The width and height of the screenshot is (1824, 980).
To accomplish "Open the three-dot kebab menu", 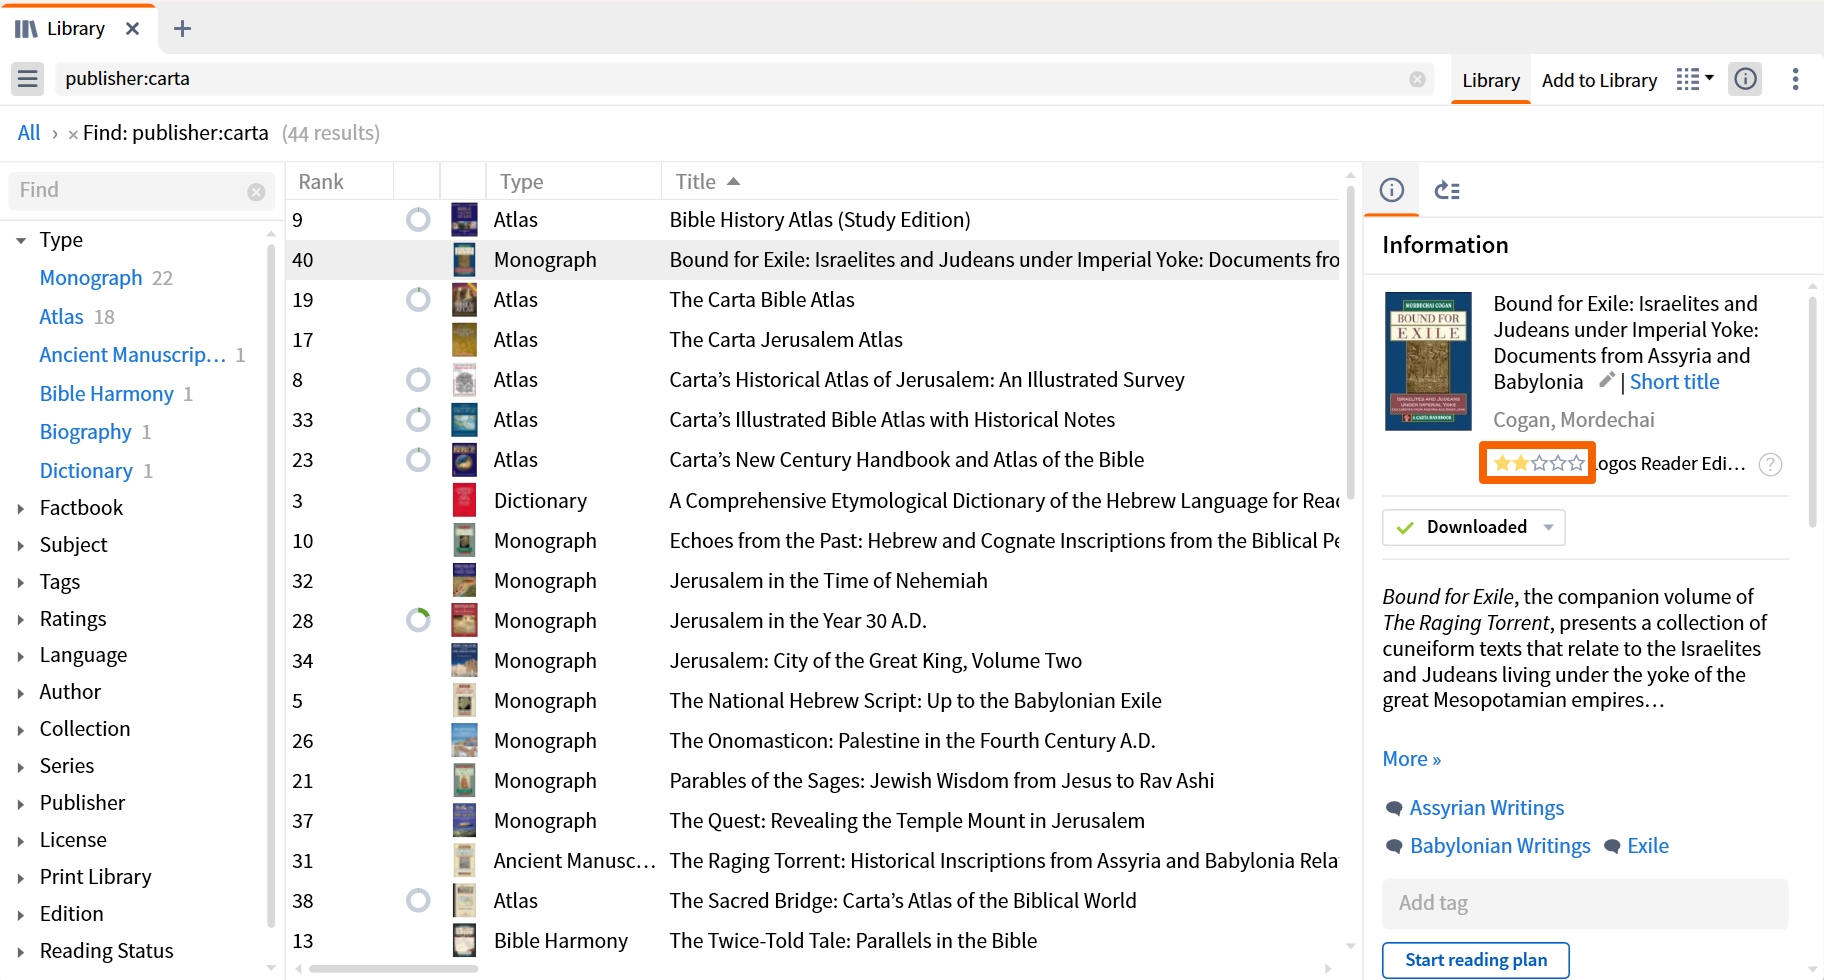I will (1796, 79).
